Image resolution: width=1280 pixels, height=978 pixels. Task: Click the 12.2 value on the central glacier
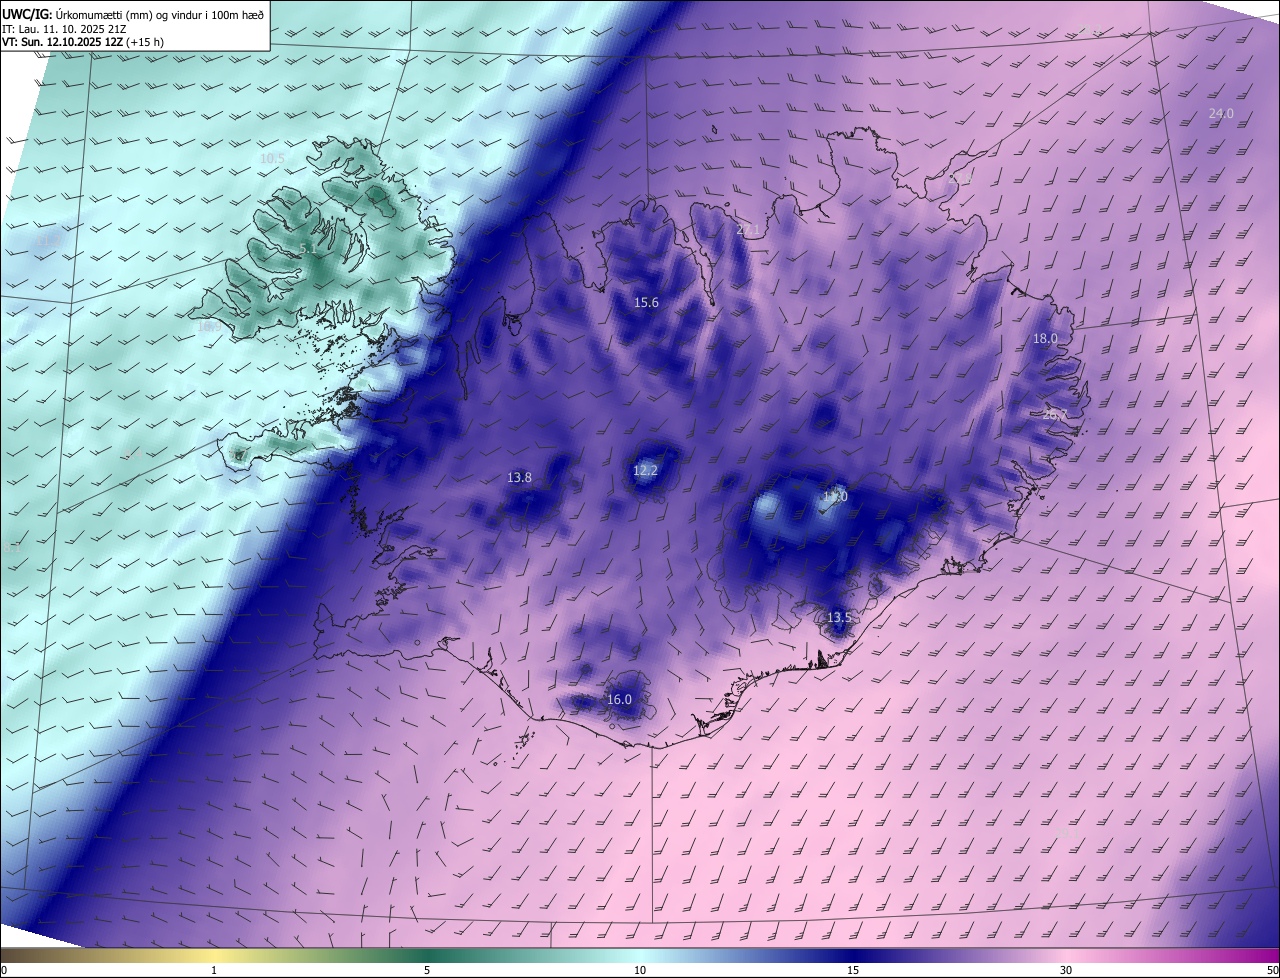click(x=645, y=470)
